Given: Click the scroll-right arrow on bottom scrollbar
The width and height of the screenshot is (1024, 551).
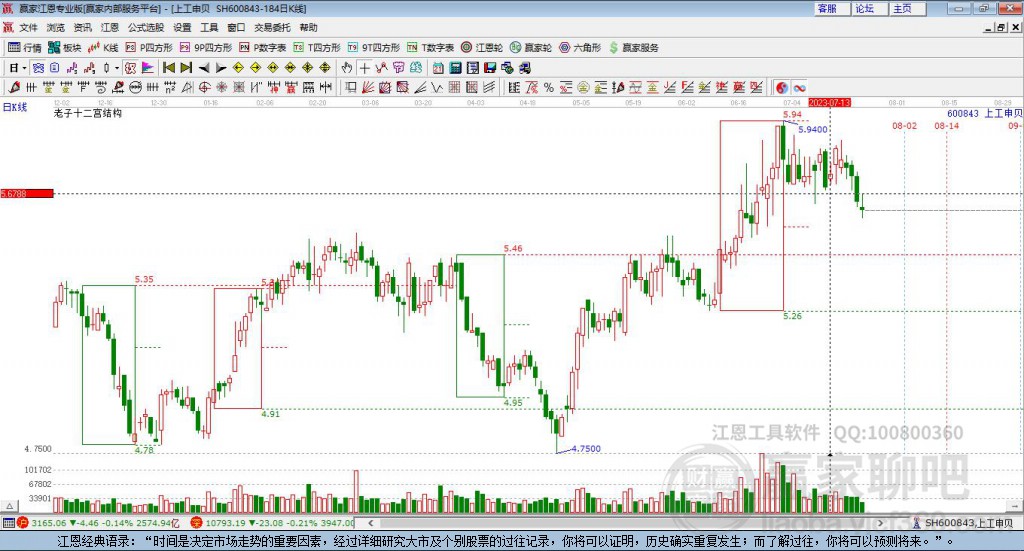Looking at the screenshot, I should (880, 523).
